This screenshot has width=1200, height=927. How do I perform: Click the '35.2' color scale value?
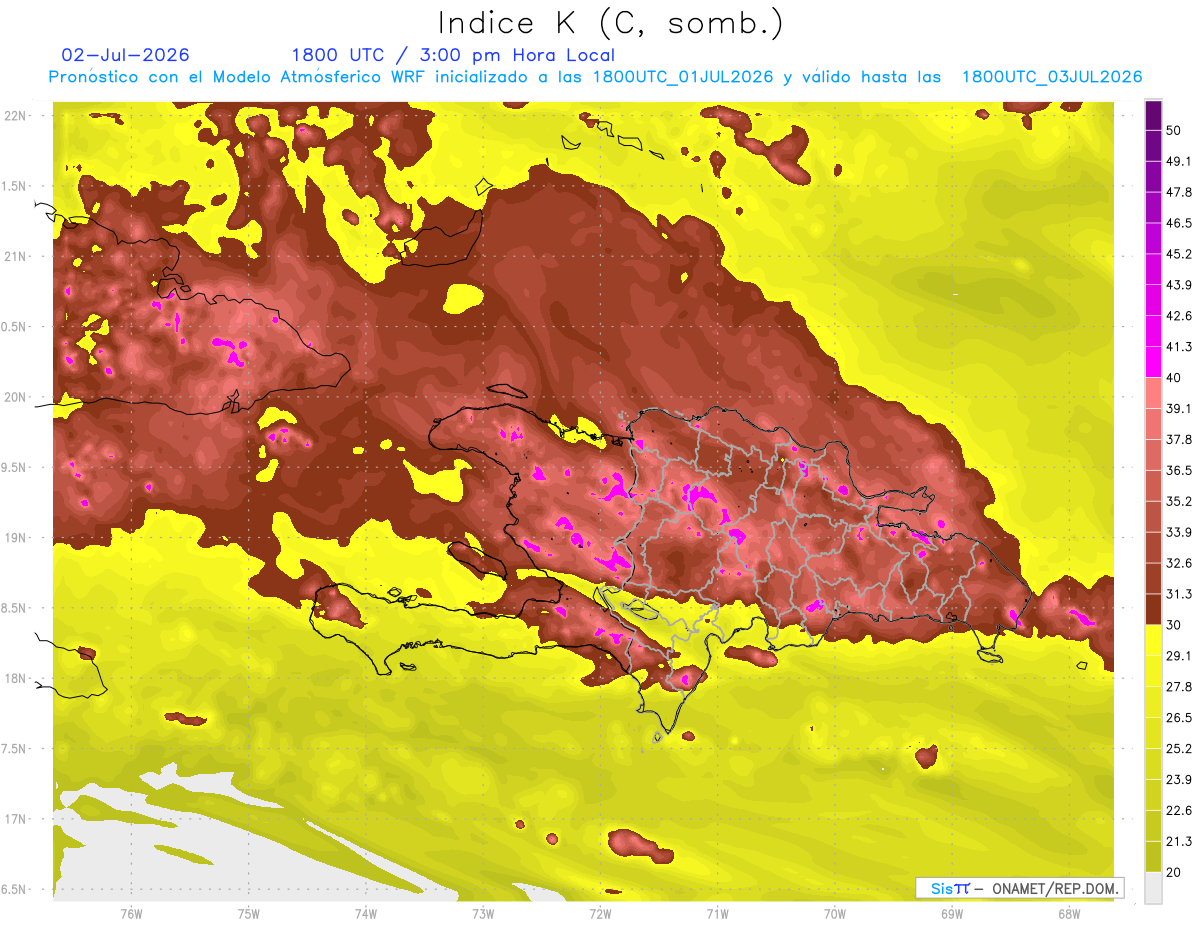pyautogui.click(x=1179, y=501)
